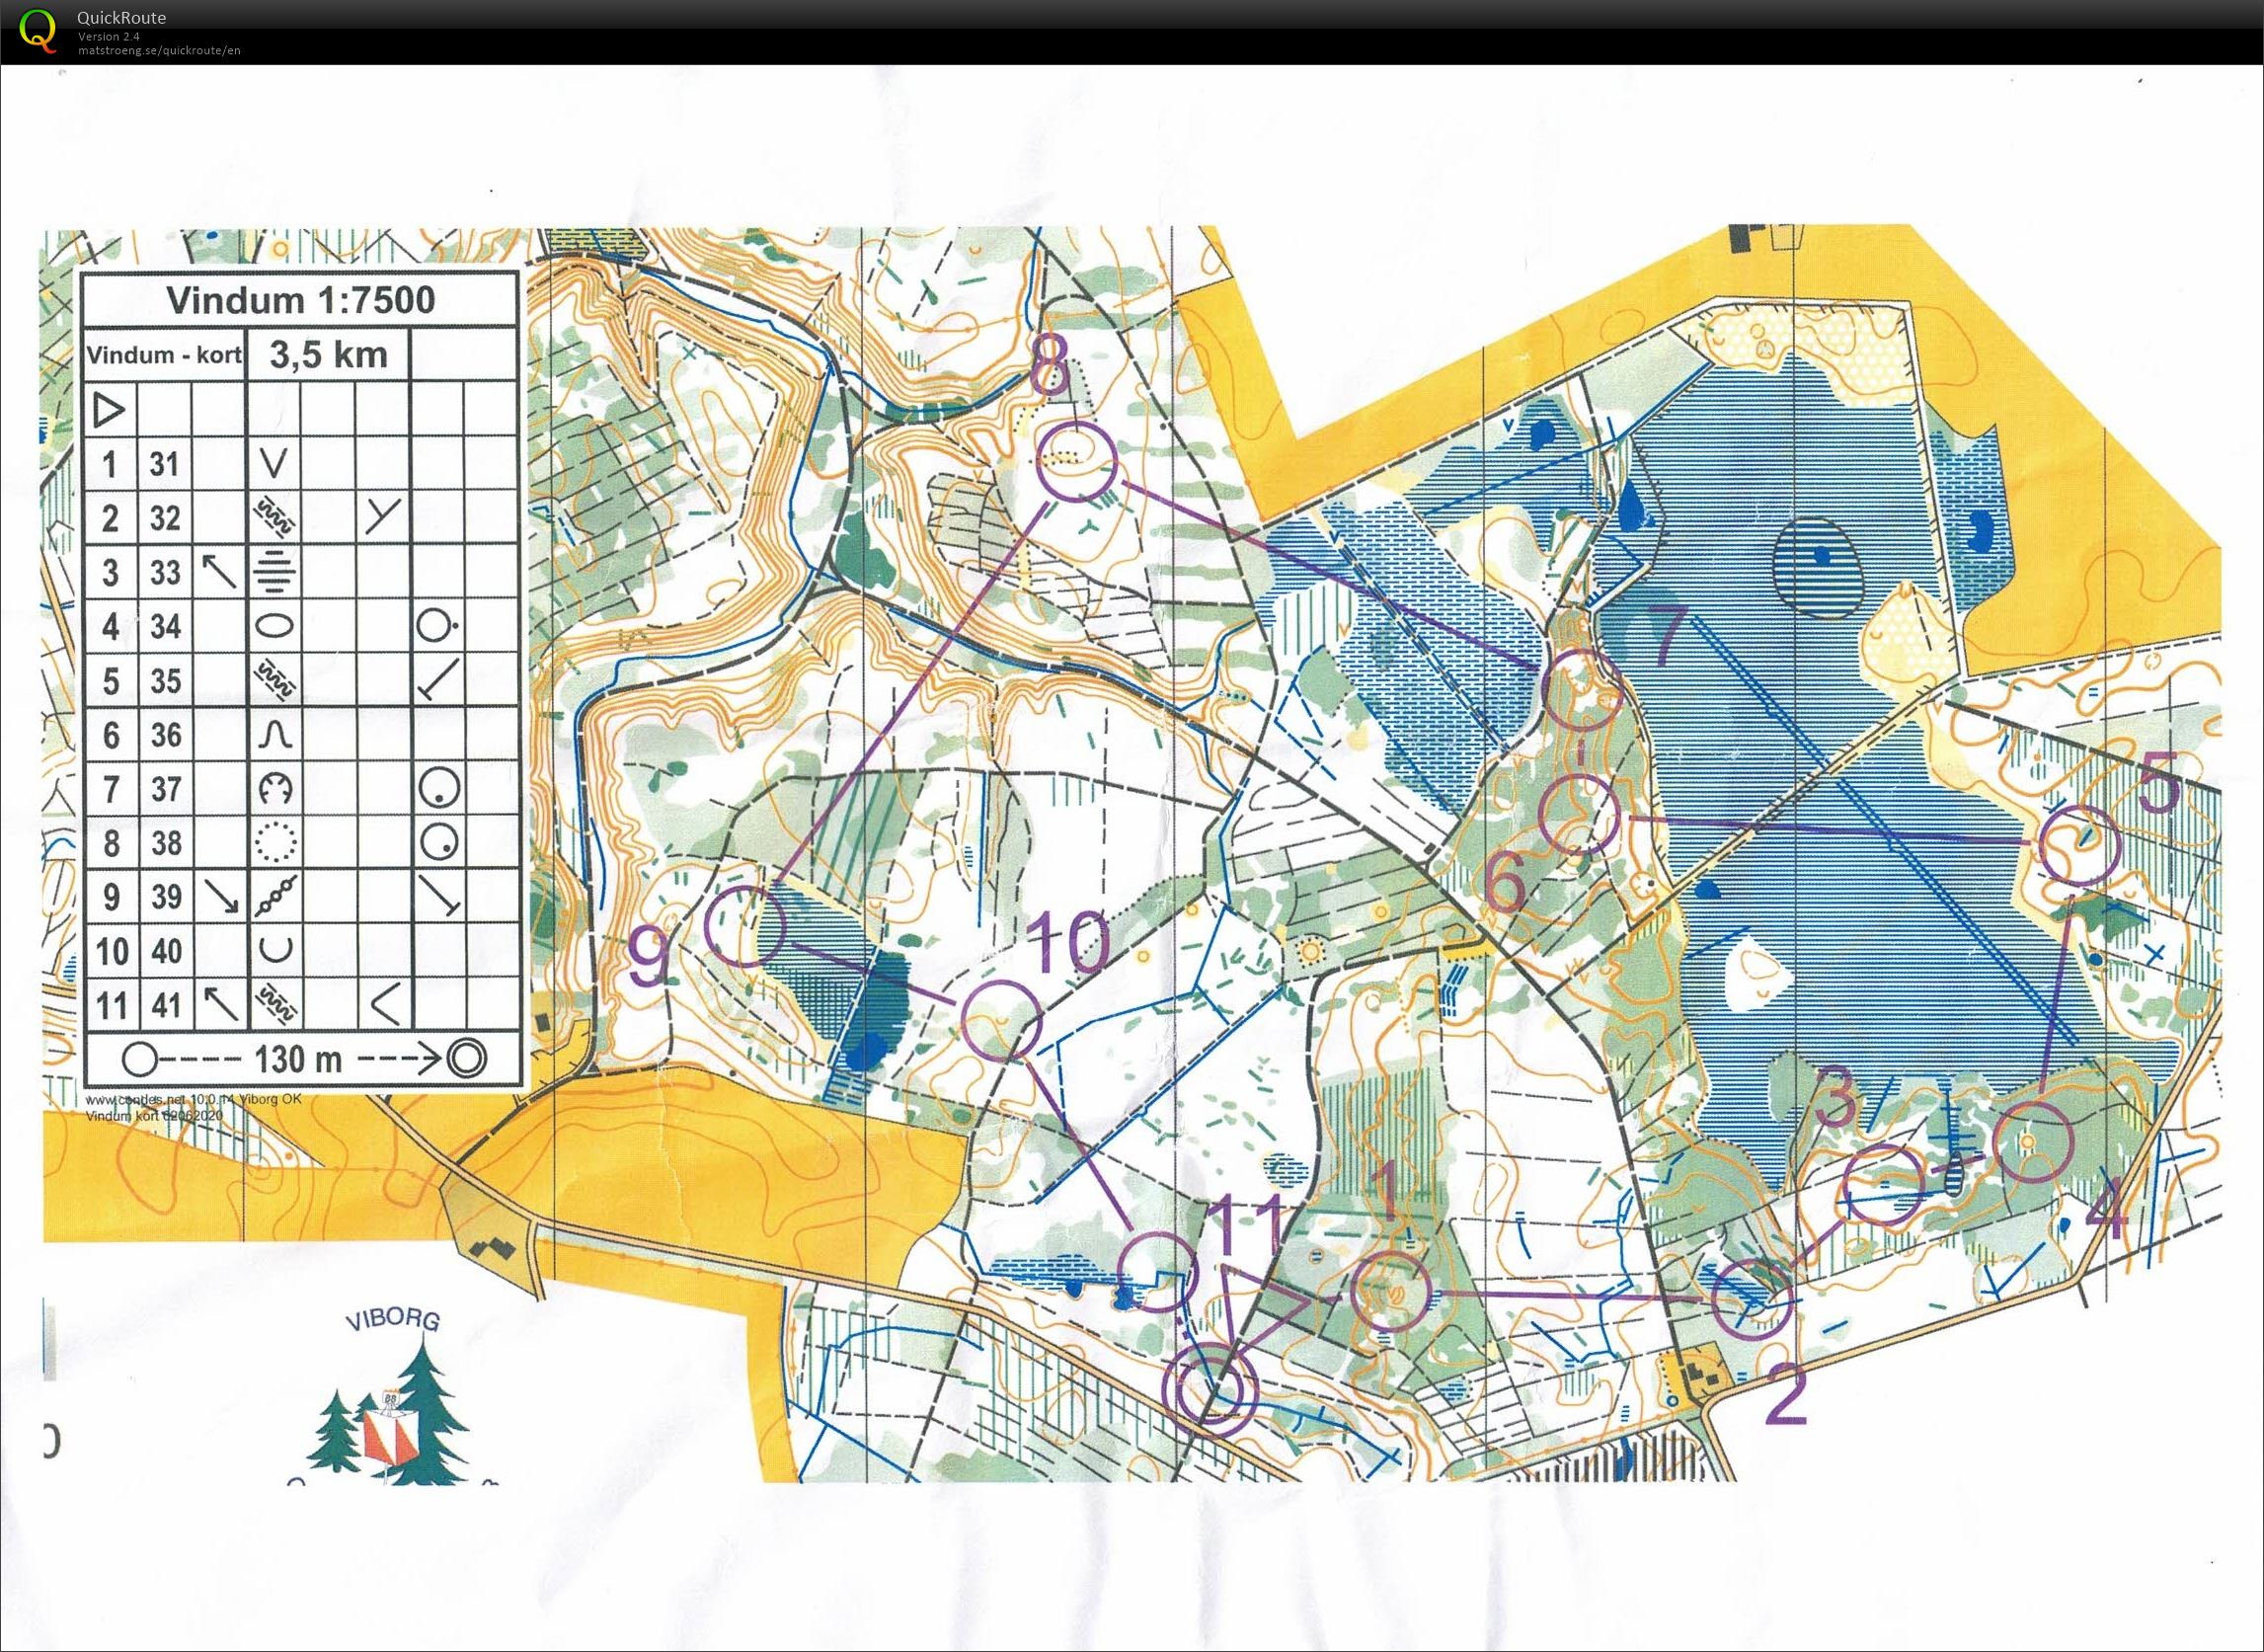Click control circle 9 on the map
The image size is (2264, 1652).
[746, 925]
